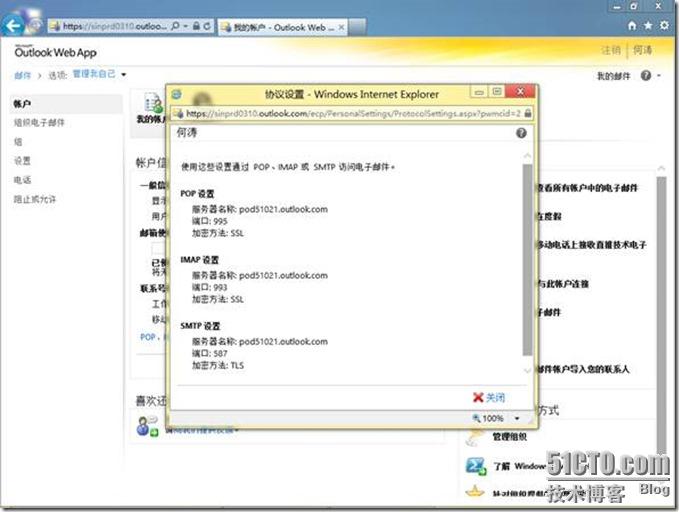Click the 邮件帐户导入您的联系人 shortcut
Image resolution: width=679 pixels, height=512 pixels.
pos(583,369)
